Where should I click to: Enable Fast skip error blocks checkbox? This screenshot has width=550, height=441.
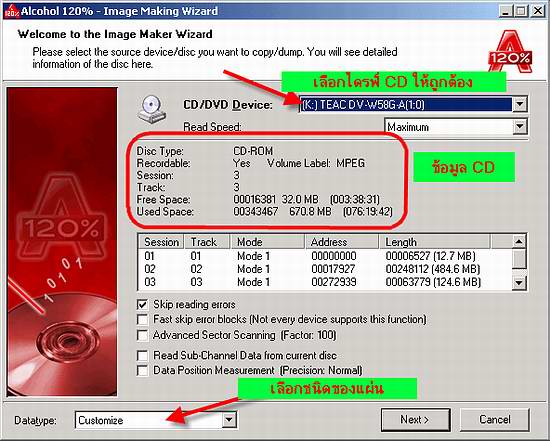click(x=142, y=319)
